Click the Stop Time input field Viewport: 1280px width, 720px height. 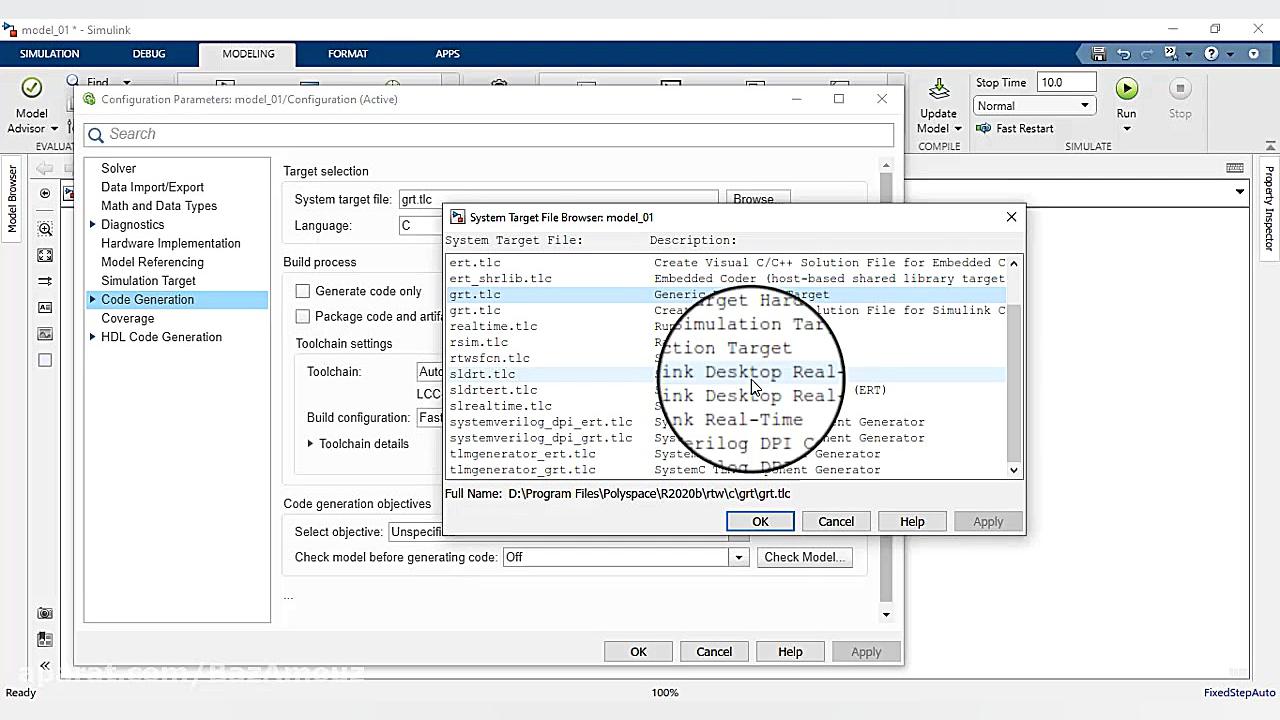pyautogui.click(x=1066, y=83)
